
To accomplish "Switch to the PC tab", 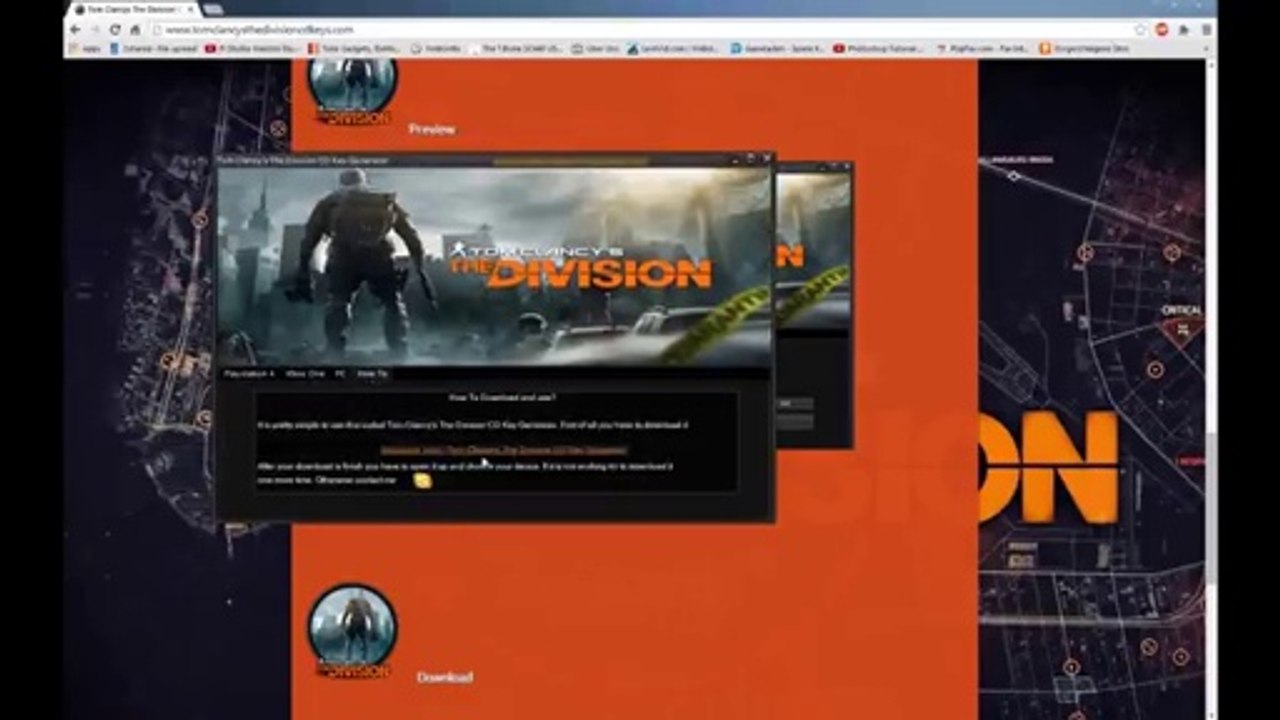I will point(340,373).
